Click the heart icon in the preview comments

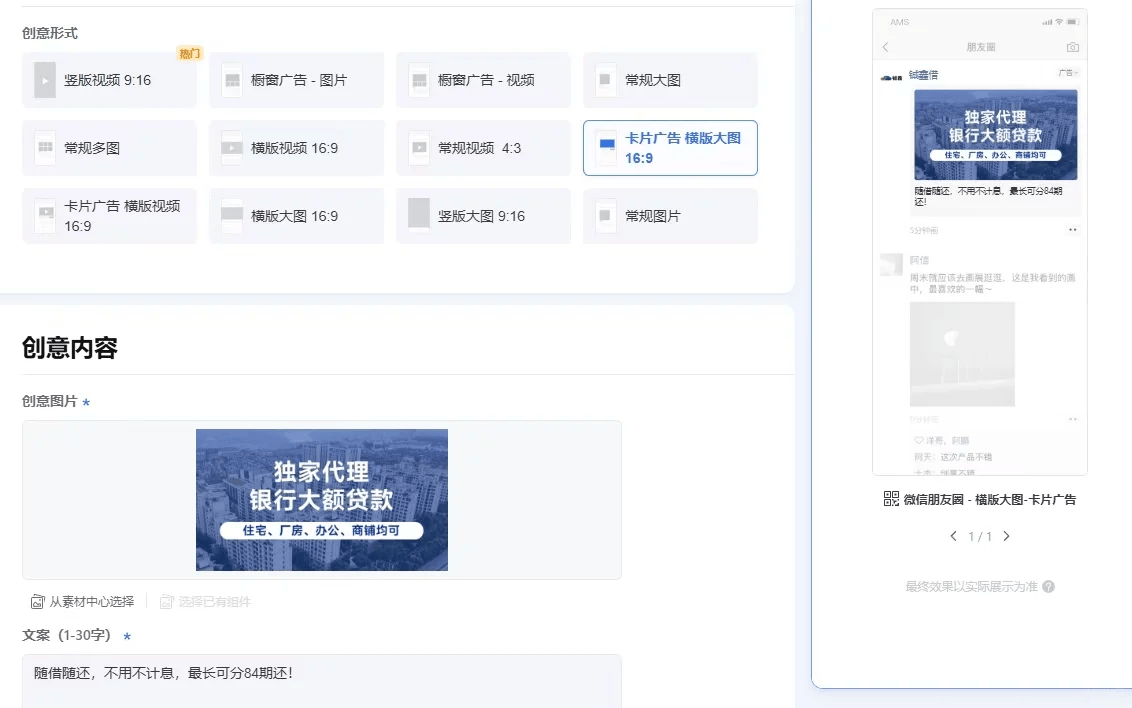tap(917, 441)
